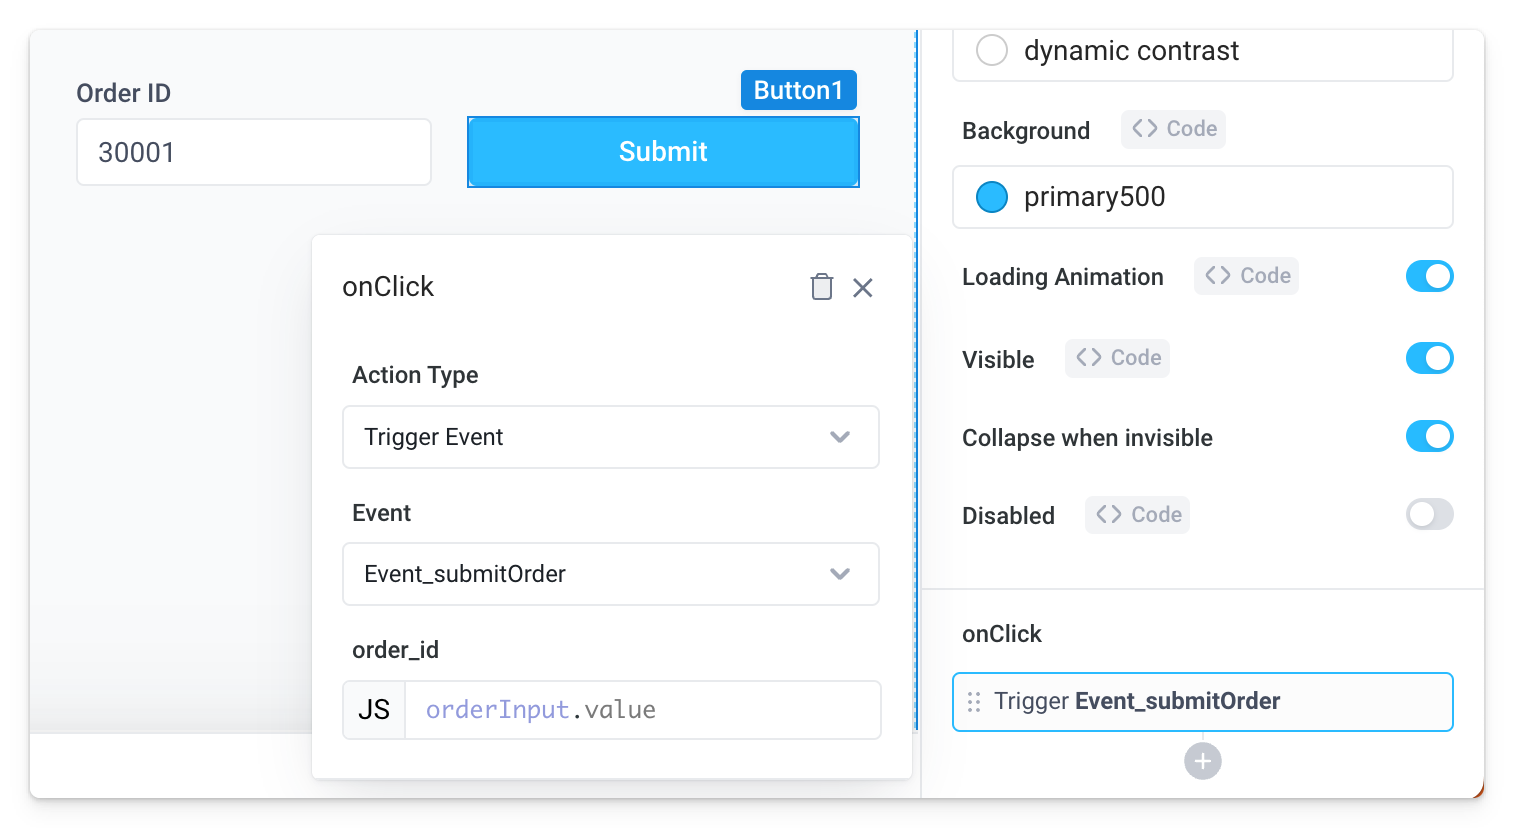This screenshot has height=828, width=1514.
Task: Expand the Event dropdown showing Event_submitOrder
Action: (610, 574)
